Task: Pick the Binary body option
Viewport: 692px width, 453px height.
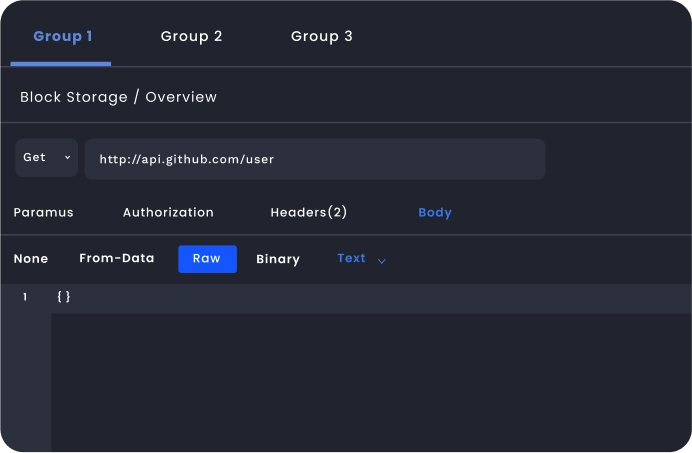Action: [x=277, y=259]
